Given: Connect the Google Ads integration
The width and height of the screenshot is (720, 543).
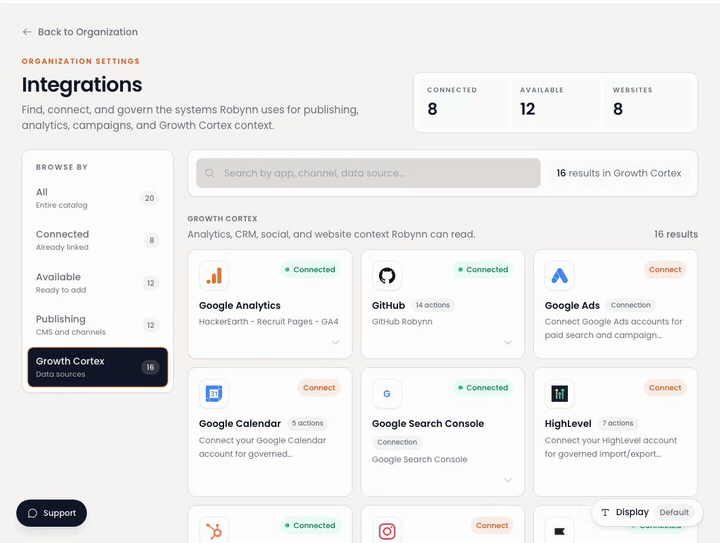Looking at the screenshot, I should point(665,269).
